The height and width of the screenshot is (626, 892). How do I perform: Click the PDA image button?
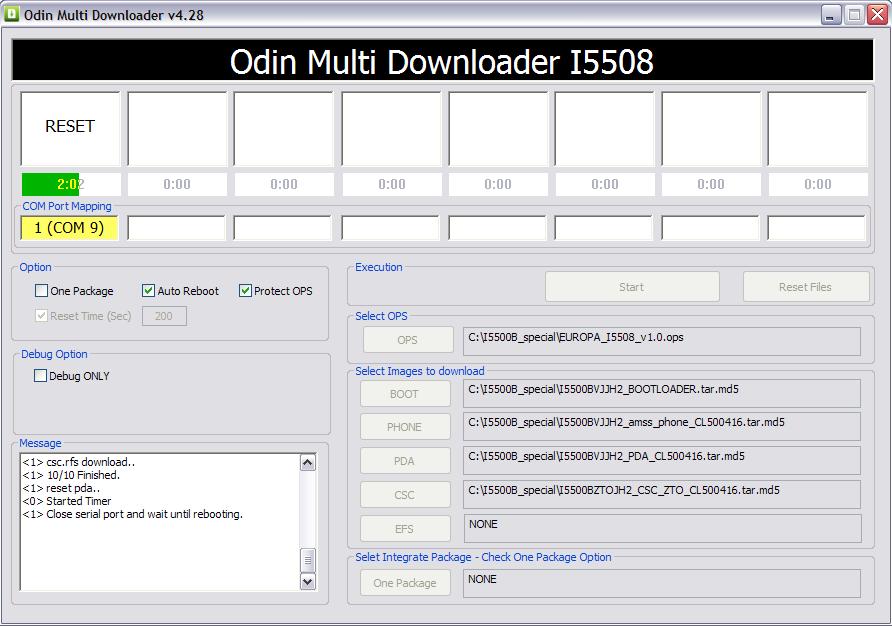(404, 461)
